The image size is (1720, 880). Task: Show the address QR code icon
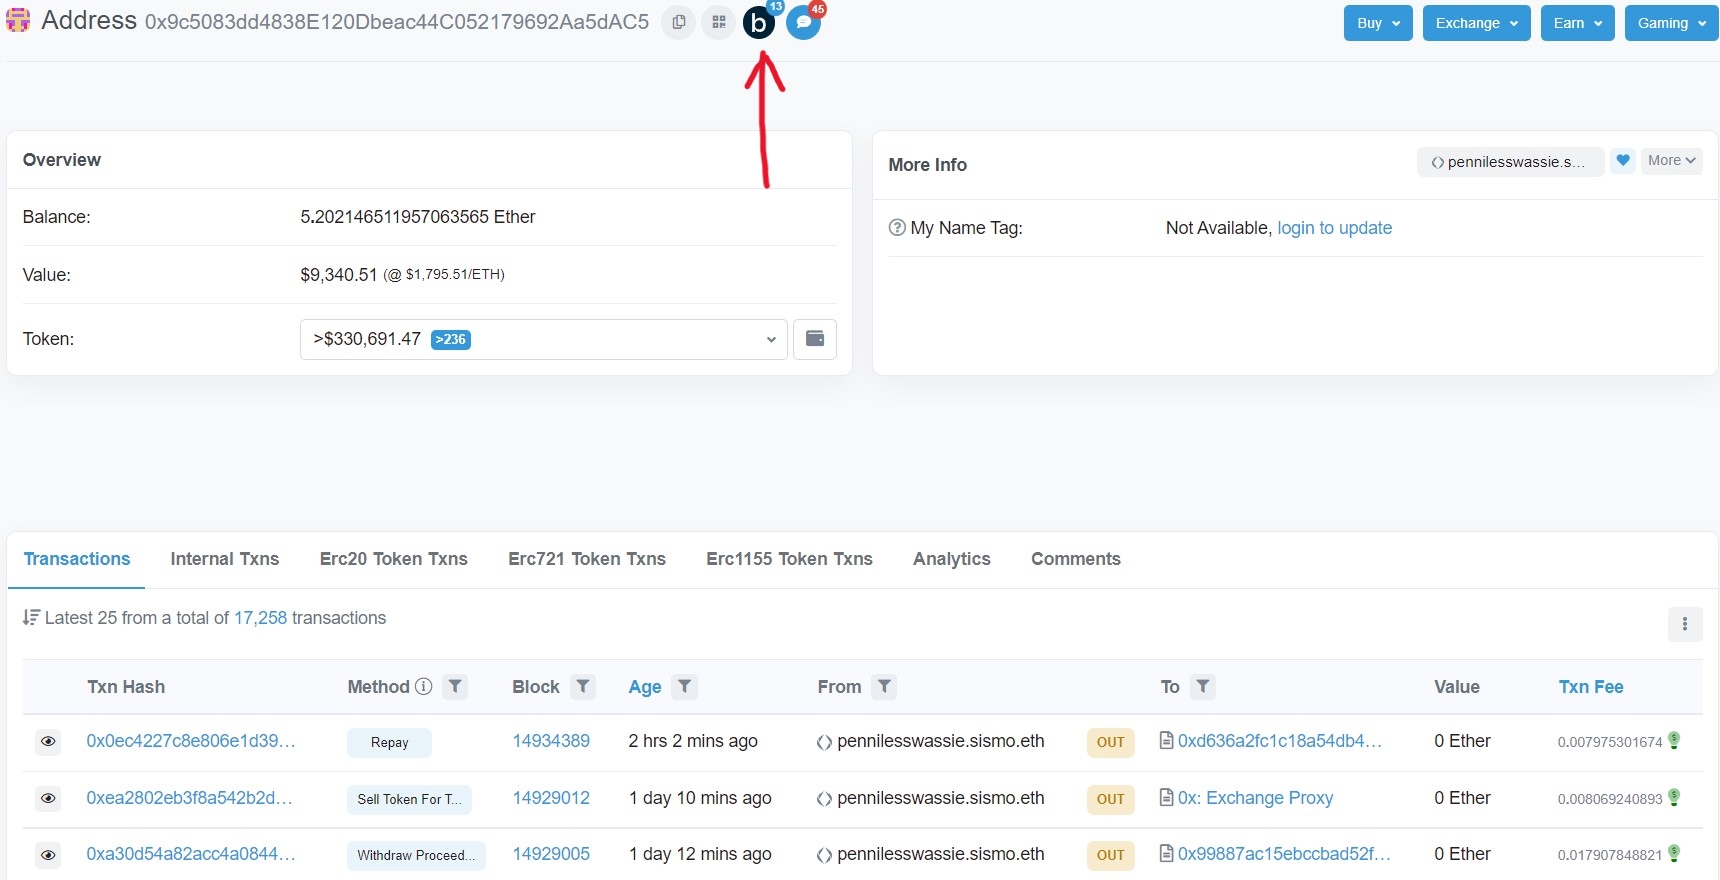click(x=718, y=22)
